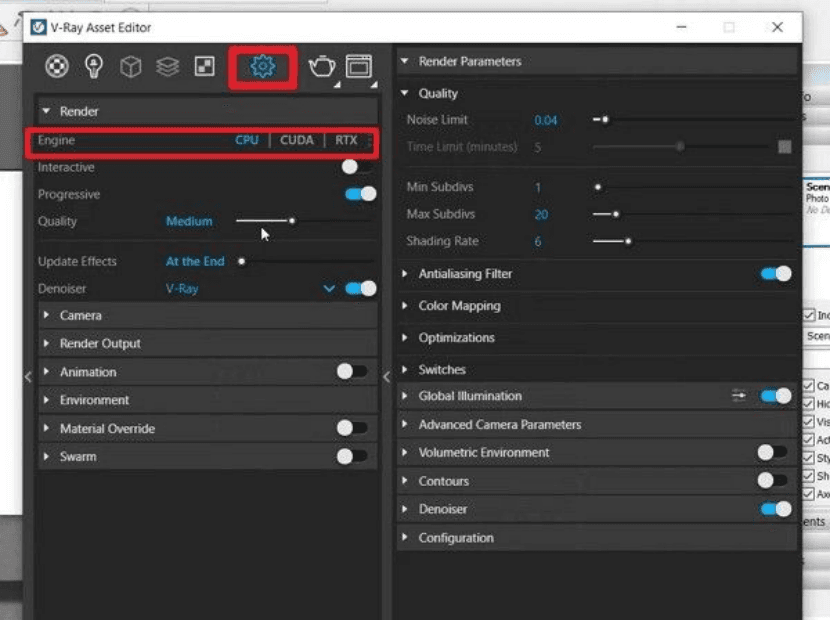Turn off Render Parameters Denoiser toggle
The height and width of the screenshot is (620, 830).
pyautogui.click(x=776, y=509)
